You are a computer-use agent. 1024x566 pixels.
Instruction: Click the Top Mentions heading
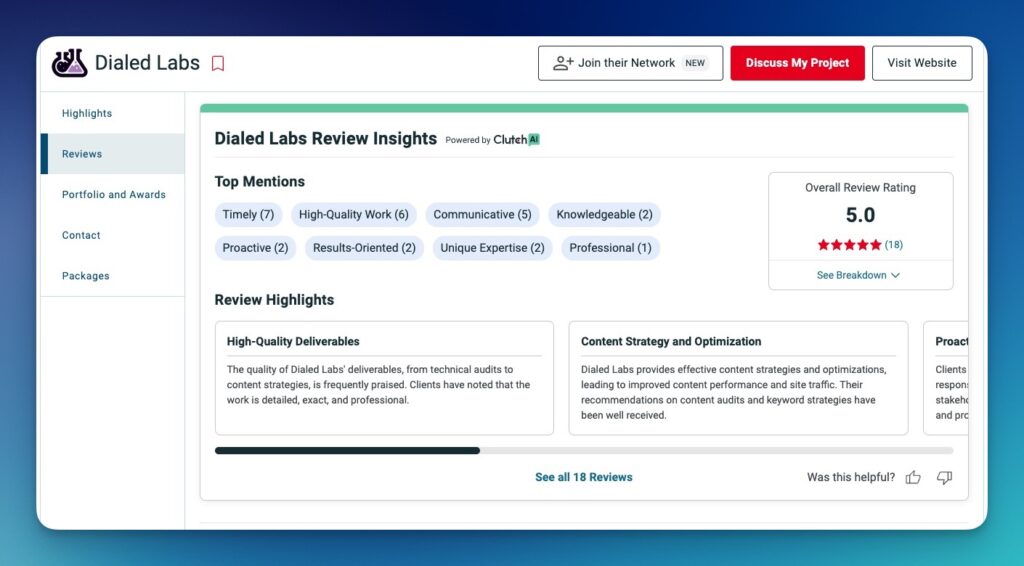coord(260,181)
